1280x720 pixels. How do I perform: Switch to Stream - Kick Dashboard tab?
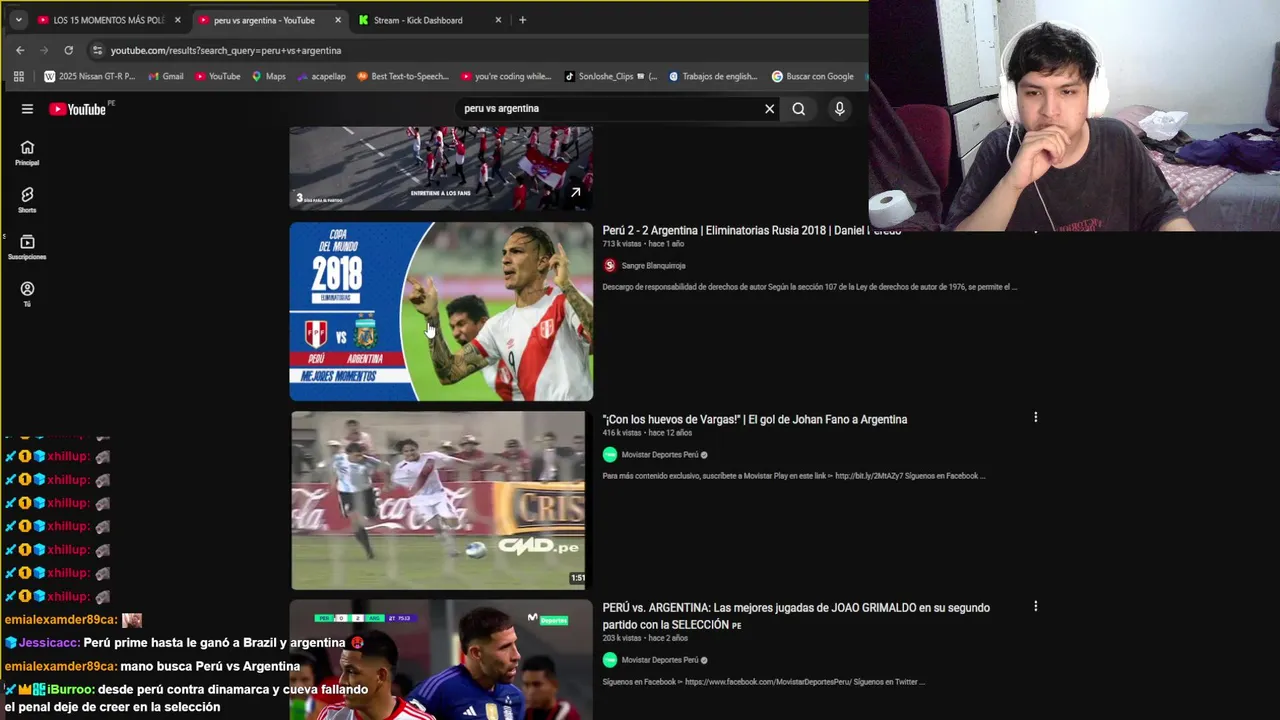tap(419, 20)
